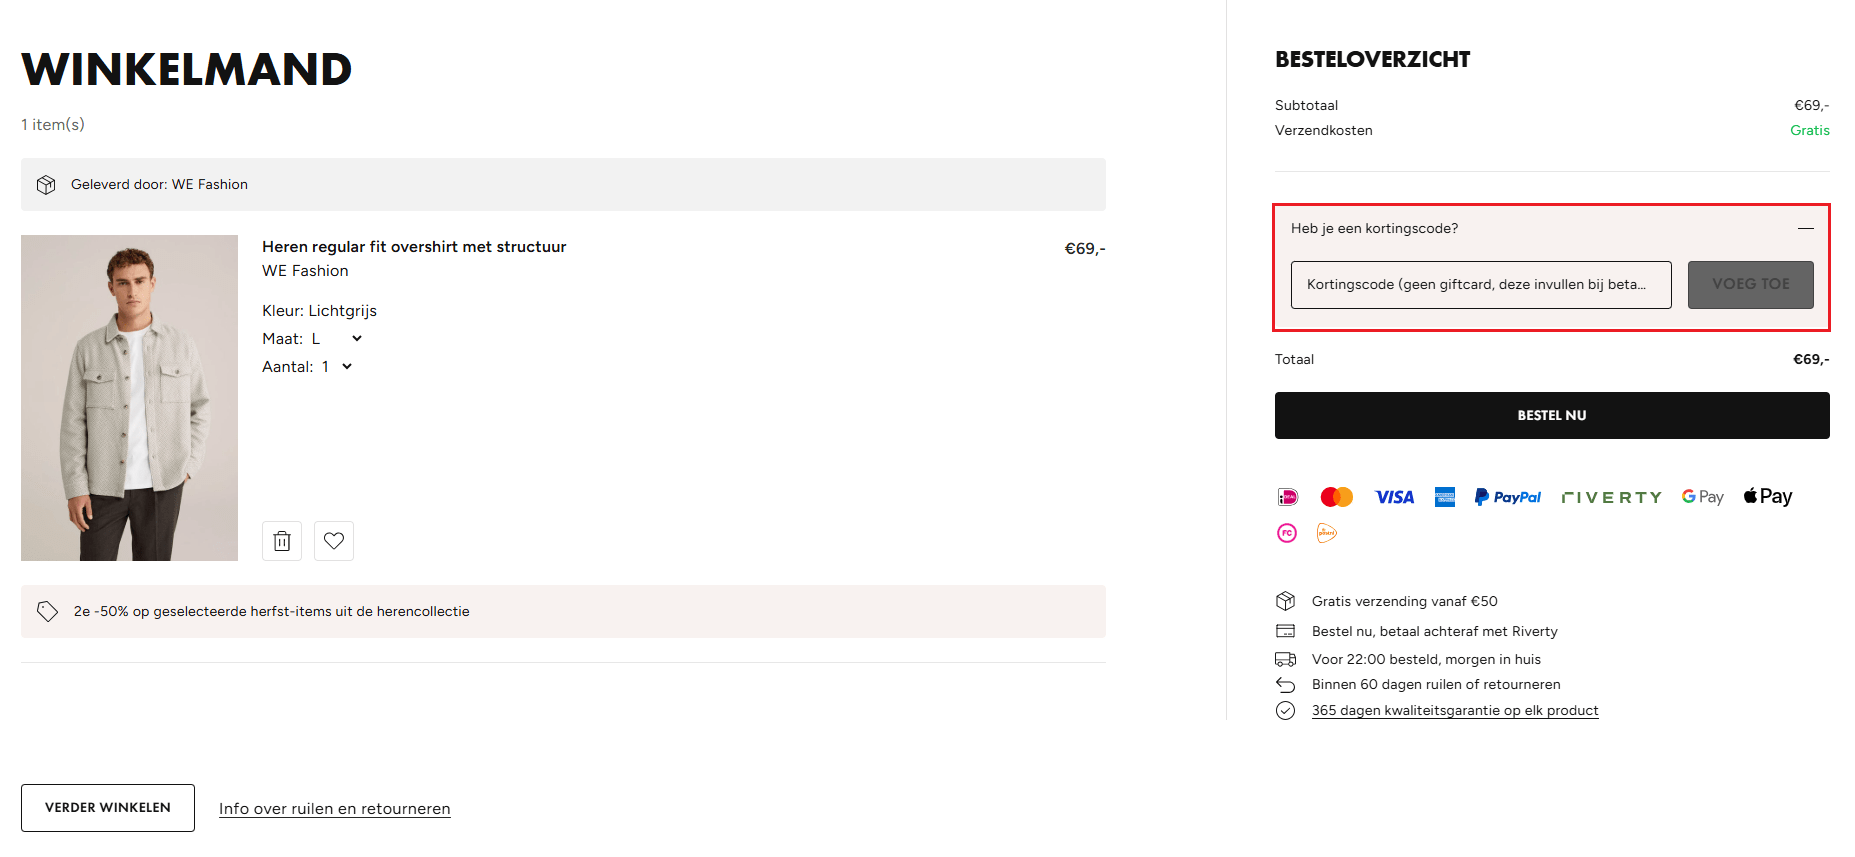Open the 365 dagen kwaliteitsgarantie link
1855x857 pixels.
pos(1454,710)
